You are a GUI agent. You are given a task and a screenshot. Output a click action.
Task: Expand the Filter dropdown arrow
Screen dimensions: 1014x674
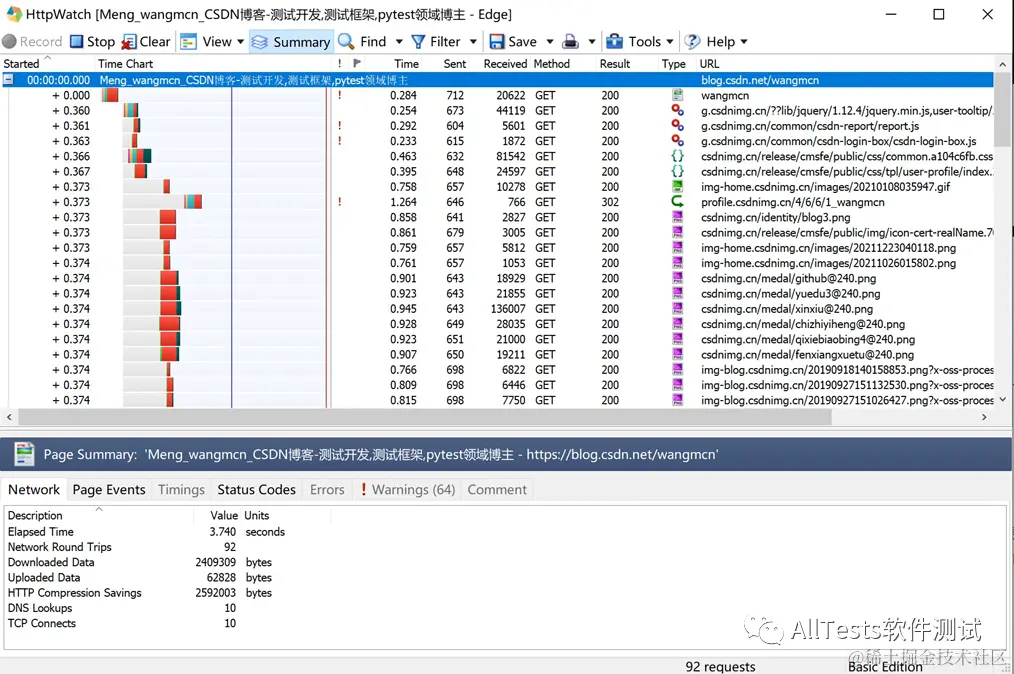473,41
